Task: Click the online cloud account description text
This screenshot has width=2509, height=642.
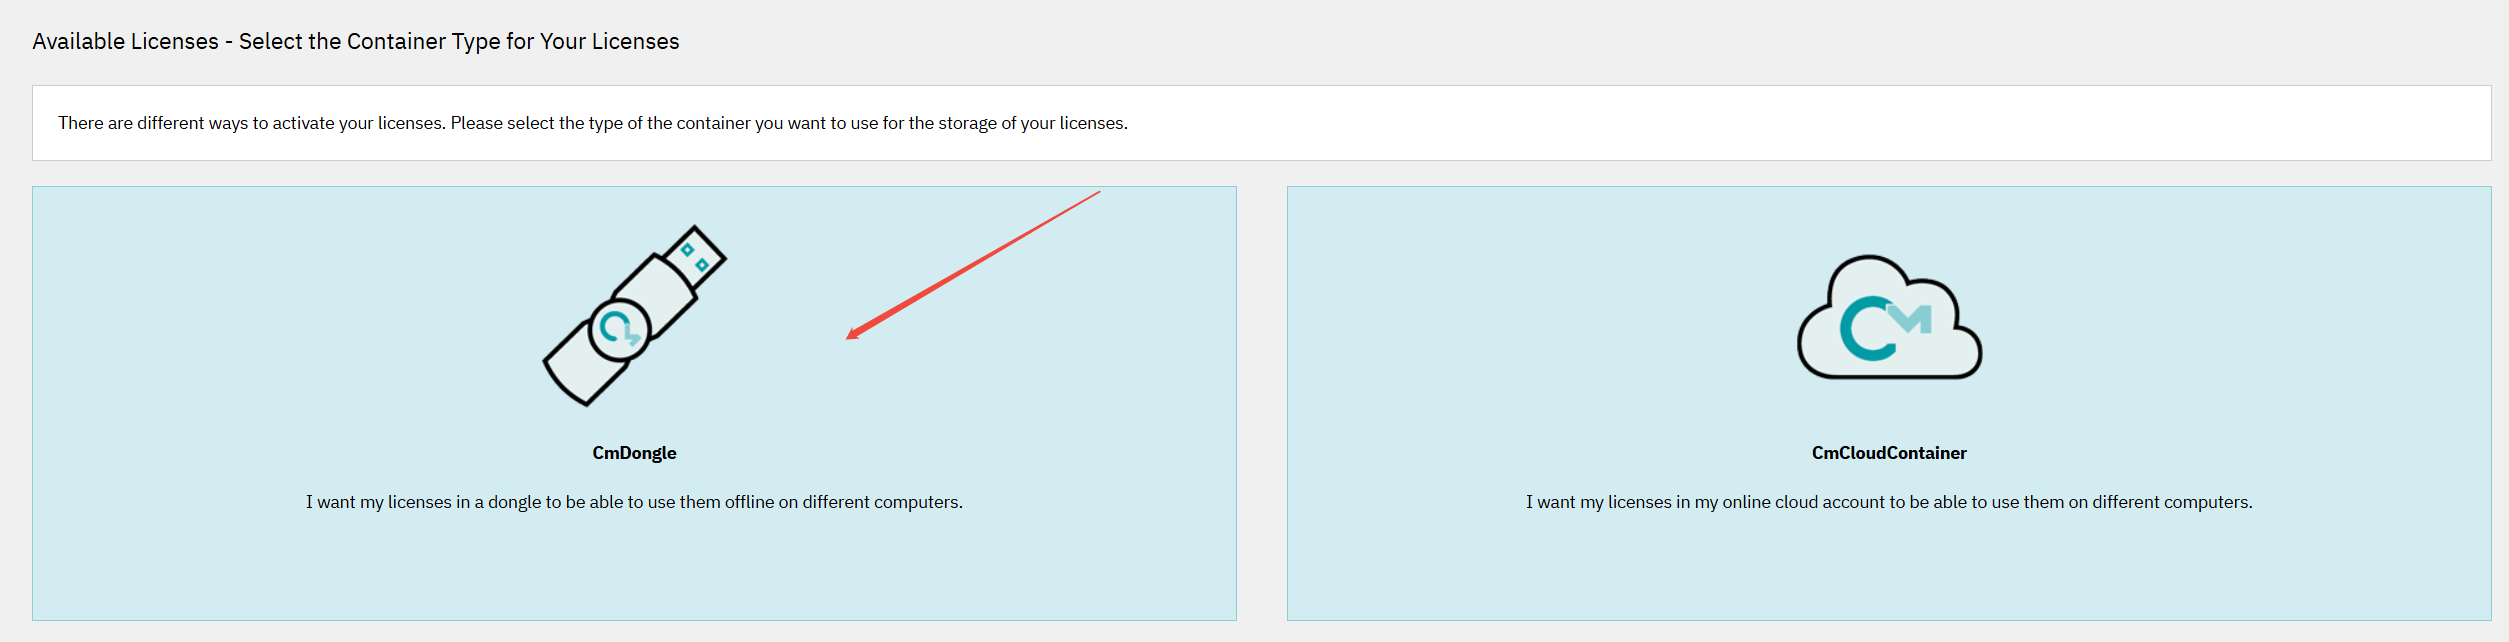Action: click(x=1889, y=502)
